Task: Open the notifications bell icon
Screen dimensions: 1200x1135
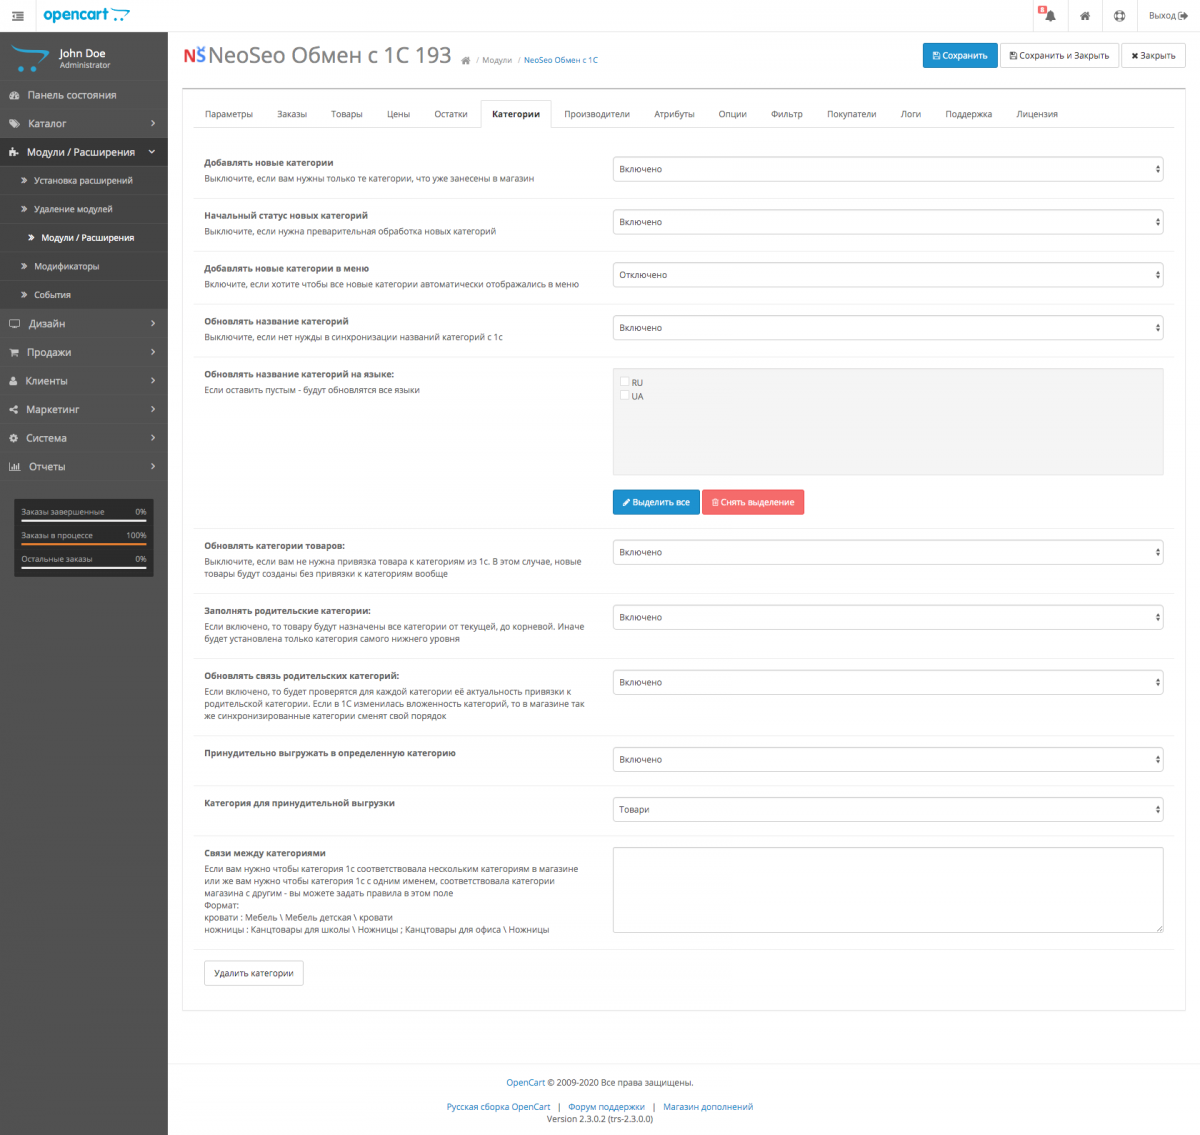Action: coord(1050,16)
